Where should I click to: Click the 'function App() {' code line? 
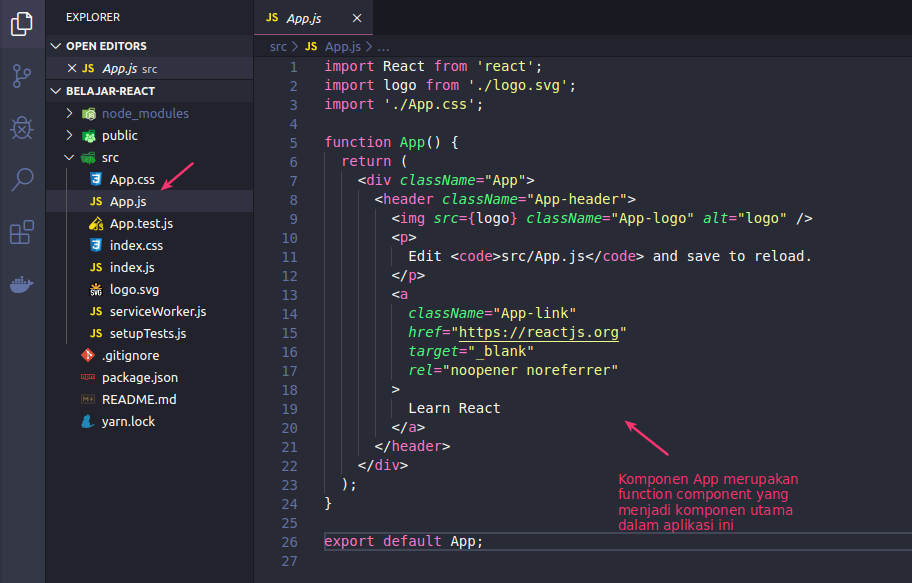click(391, 142)
